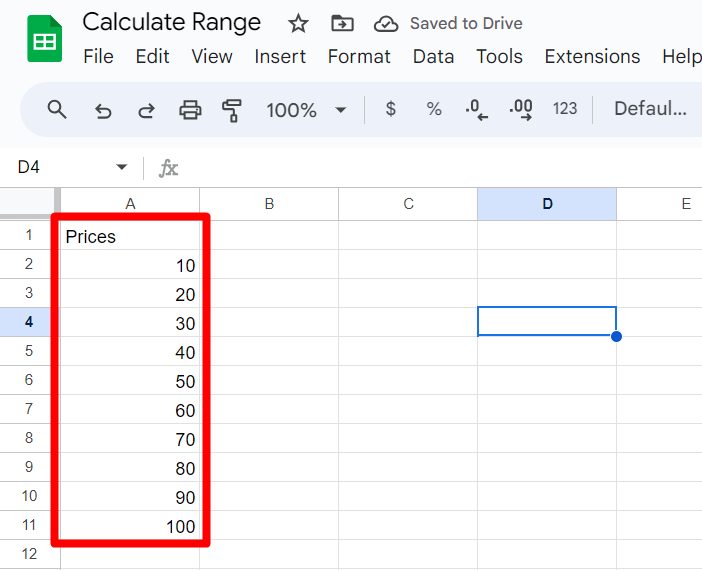Viewport: 702px width, 570px height.
Task: Click the Undo arrow
Action: point(103,110)
